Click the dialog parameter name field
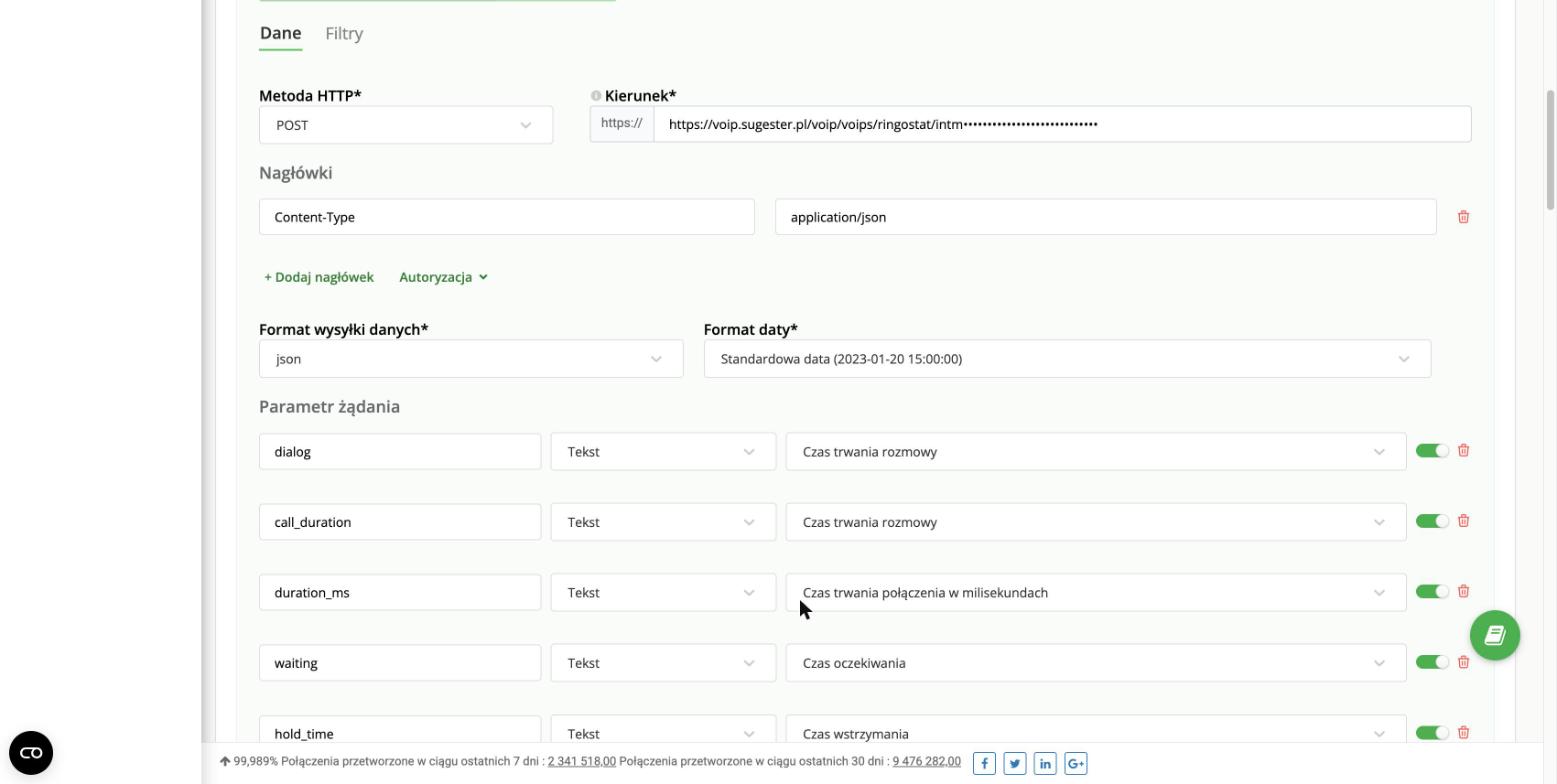1557x784 pixels. (x=400, y=452)
